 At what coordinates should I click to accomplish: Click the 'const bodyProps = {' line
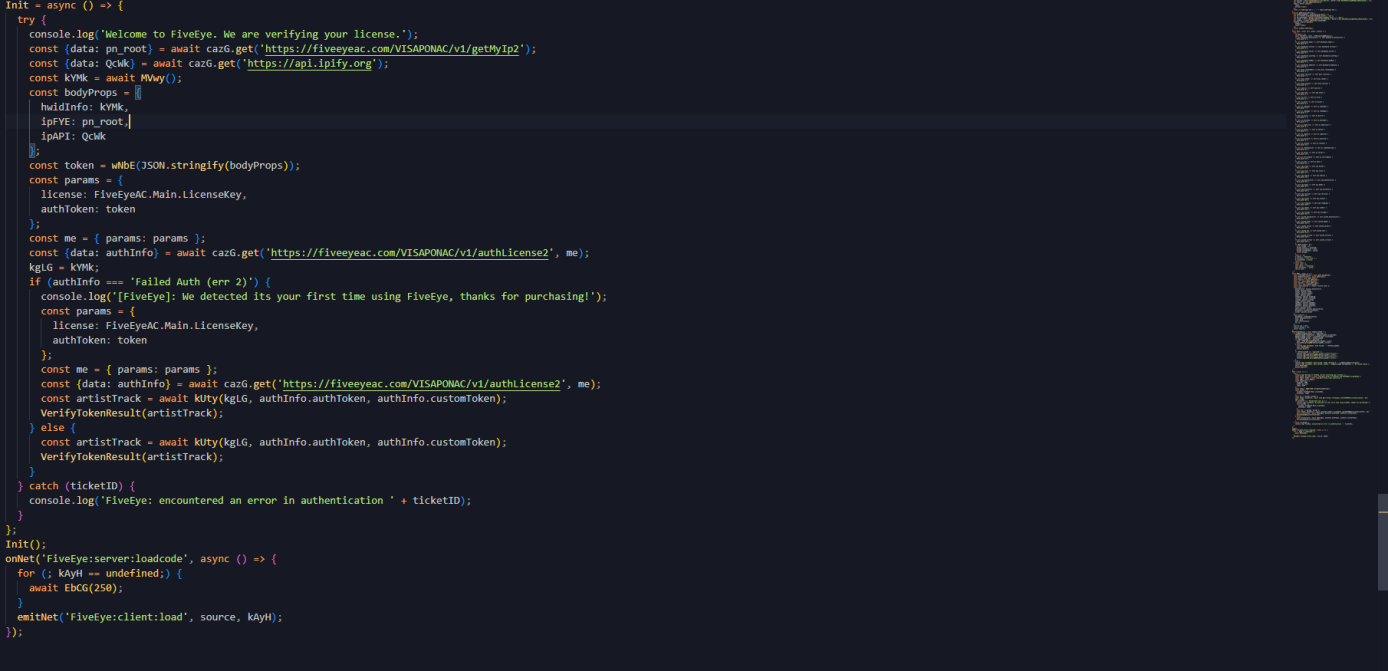[x=86, y=92]
